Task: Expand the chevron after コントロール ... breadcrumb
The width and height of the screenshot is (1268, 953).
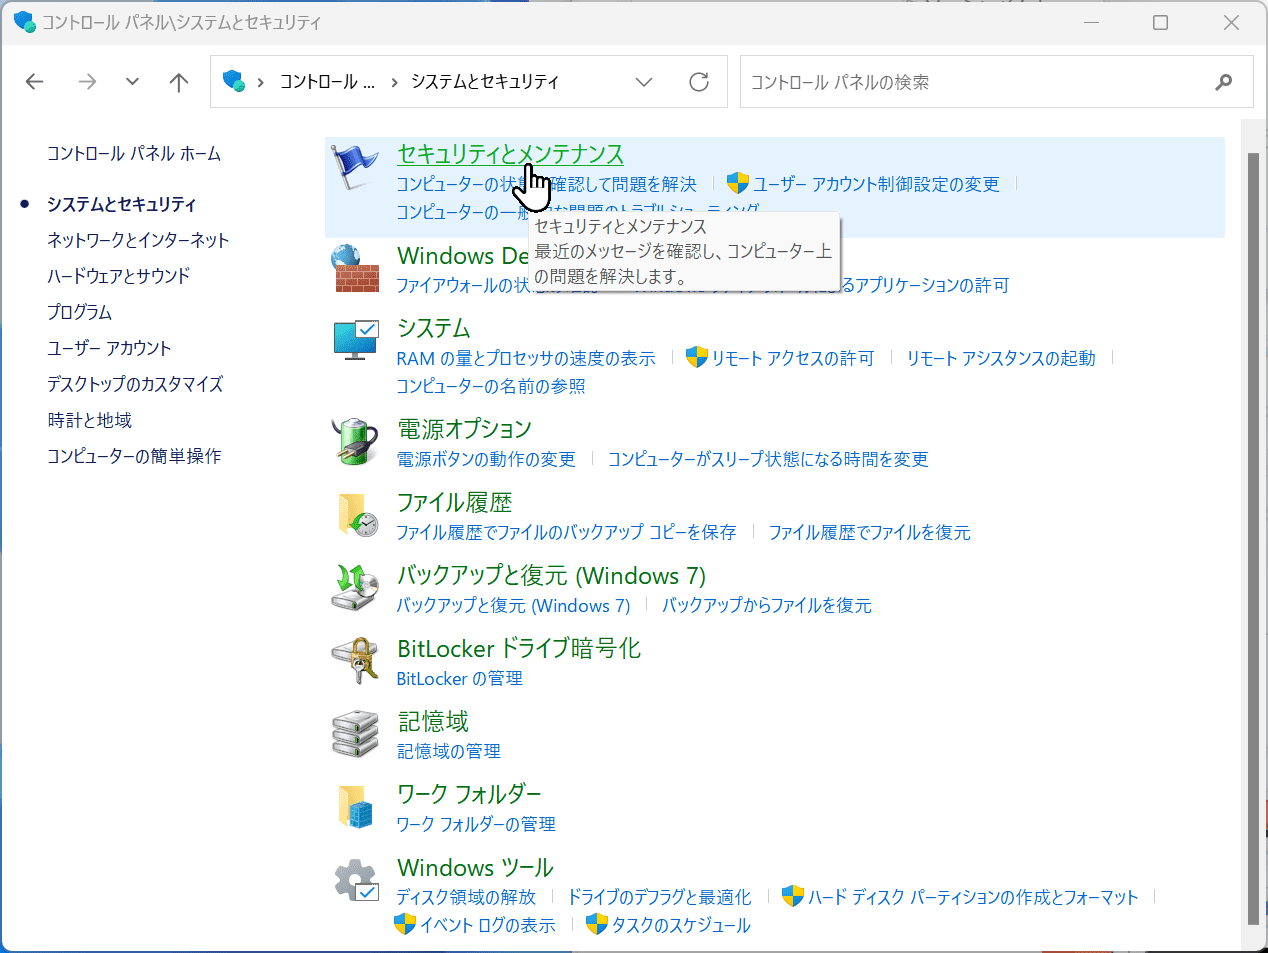Action: [x=394, y=82]
